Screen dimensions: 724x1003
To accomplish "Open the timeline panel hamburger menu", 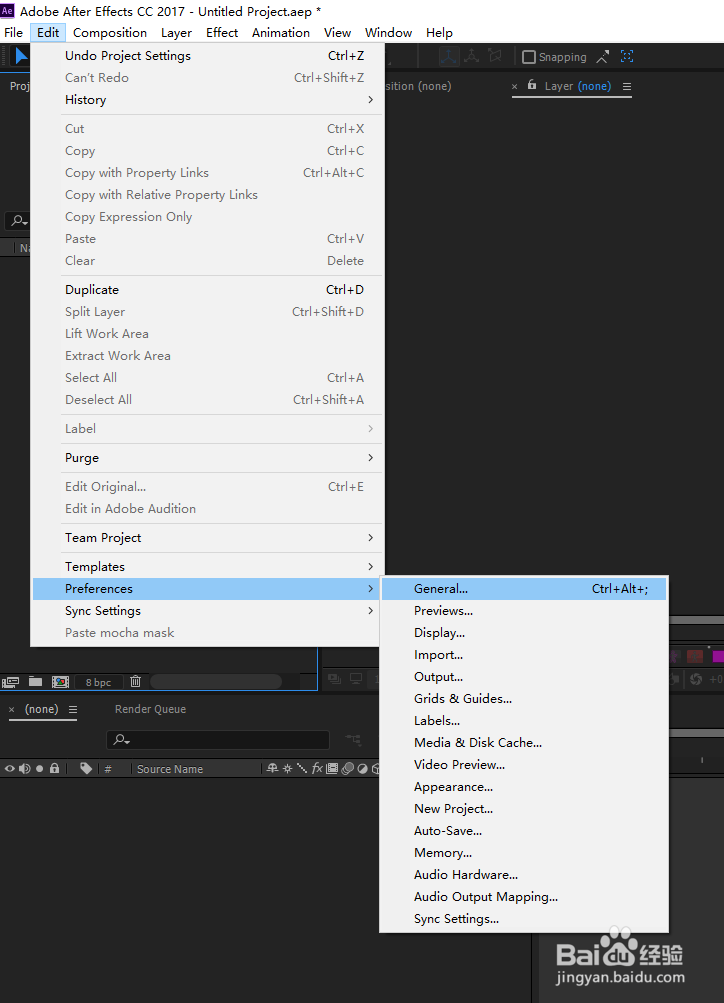I will (x=73, y=709).
